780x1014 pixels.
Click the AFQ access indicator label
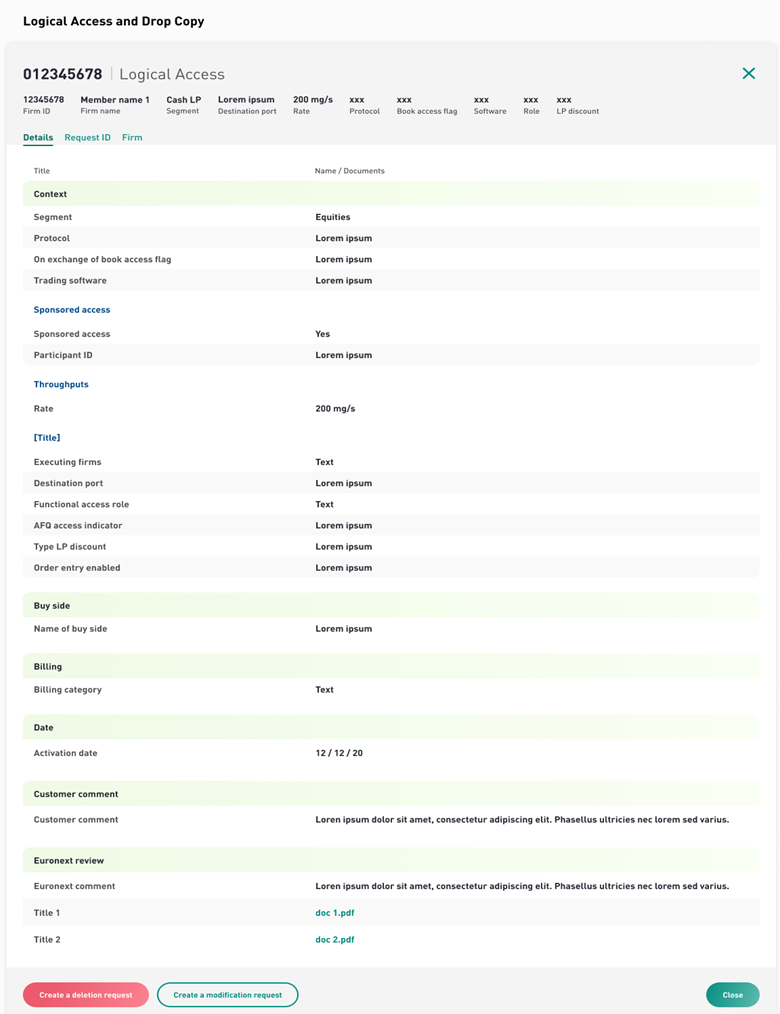[x=78, y=526]
